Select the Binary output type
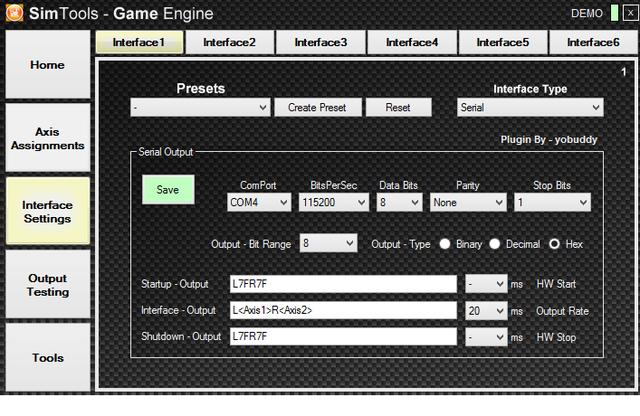Screen dimensions: 640x416 (x=445, y=244)
